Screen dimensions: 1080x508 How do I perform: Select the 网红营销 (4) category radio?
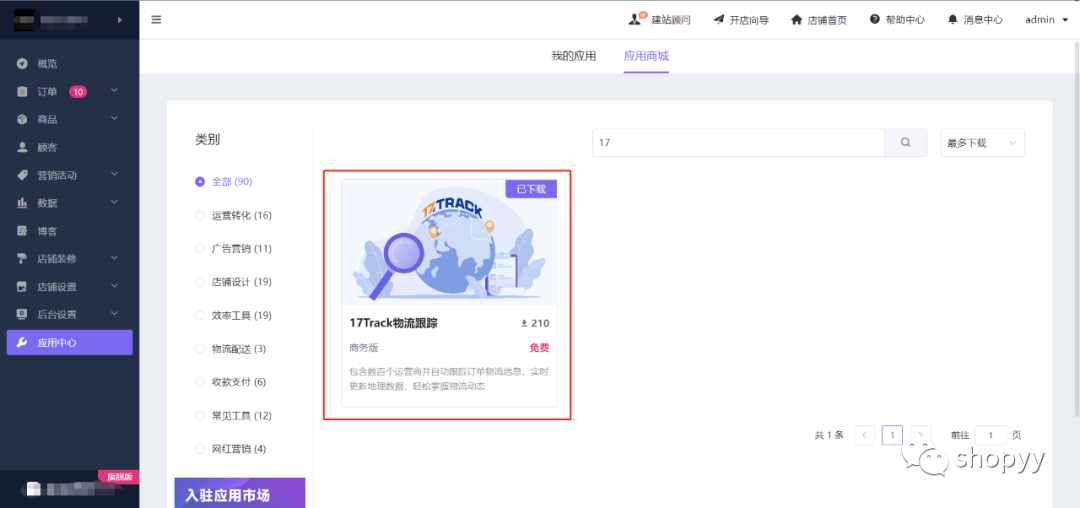tap(200, 449)
